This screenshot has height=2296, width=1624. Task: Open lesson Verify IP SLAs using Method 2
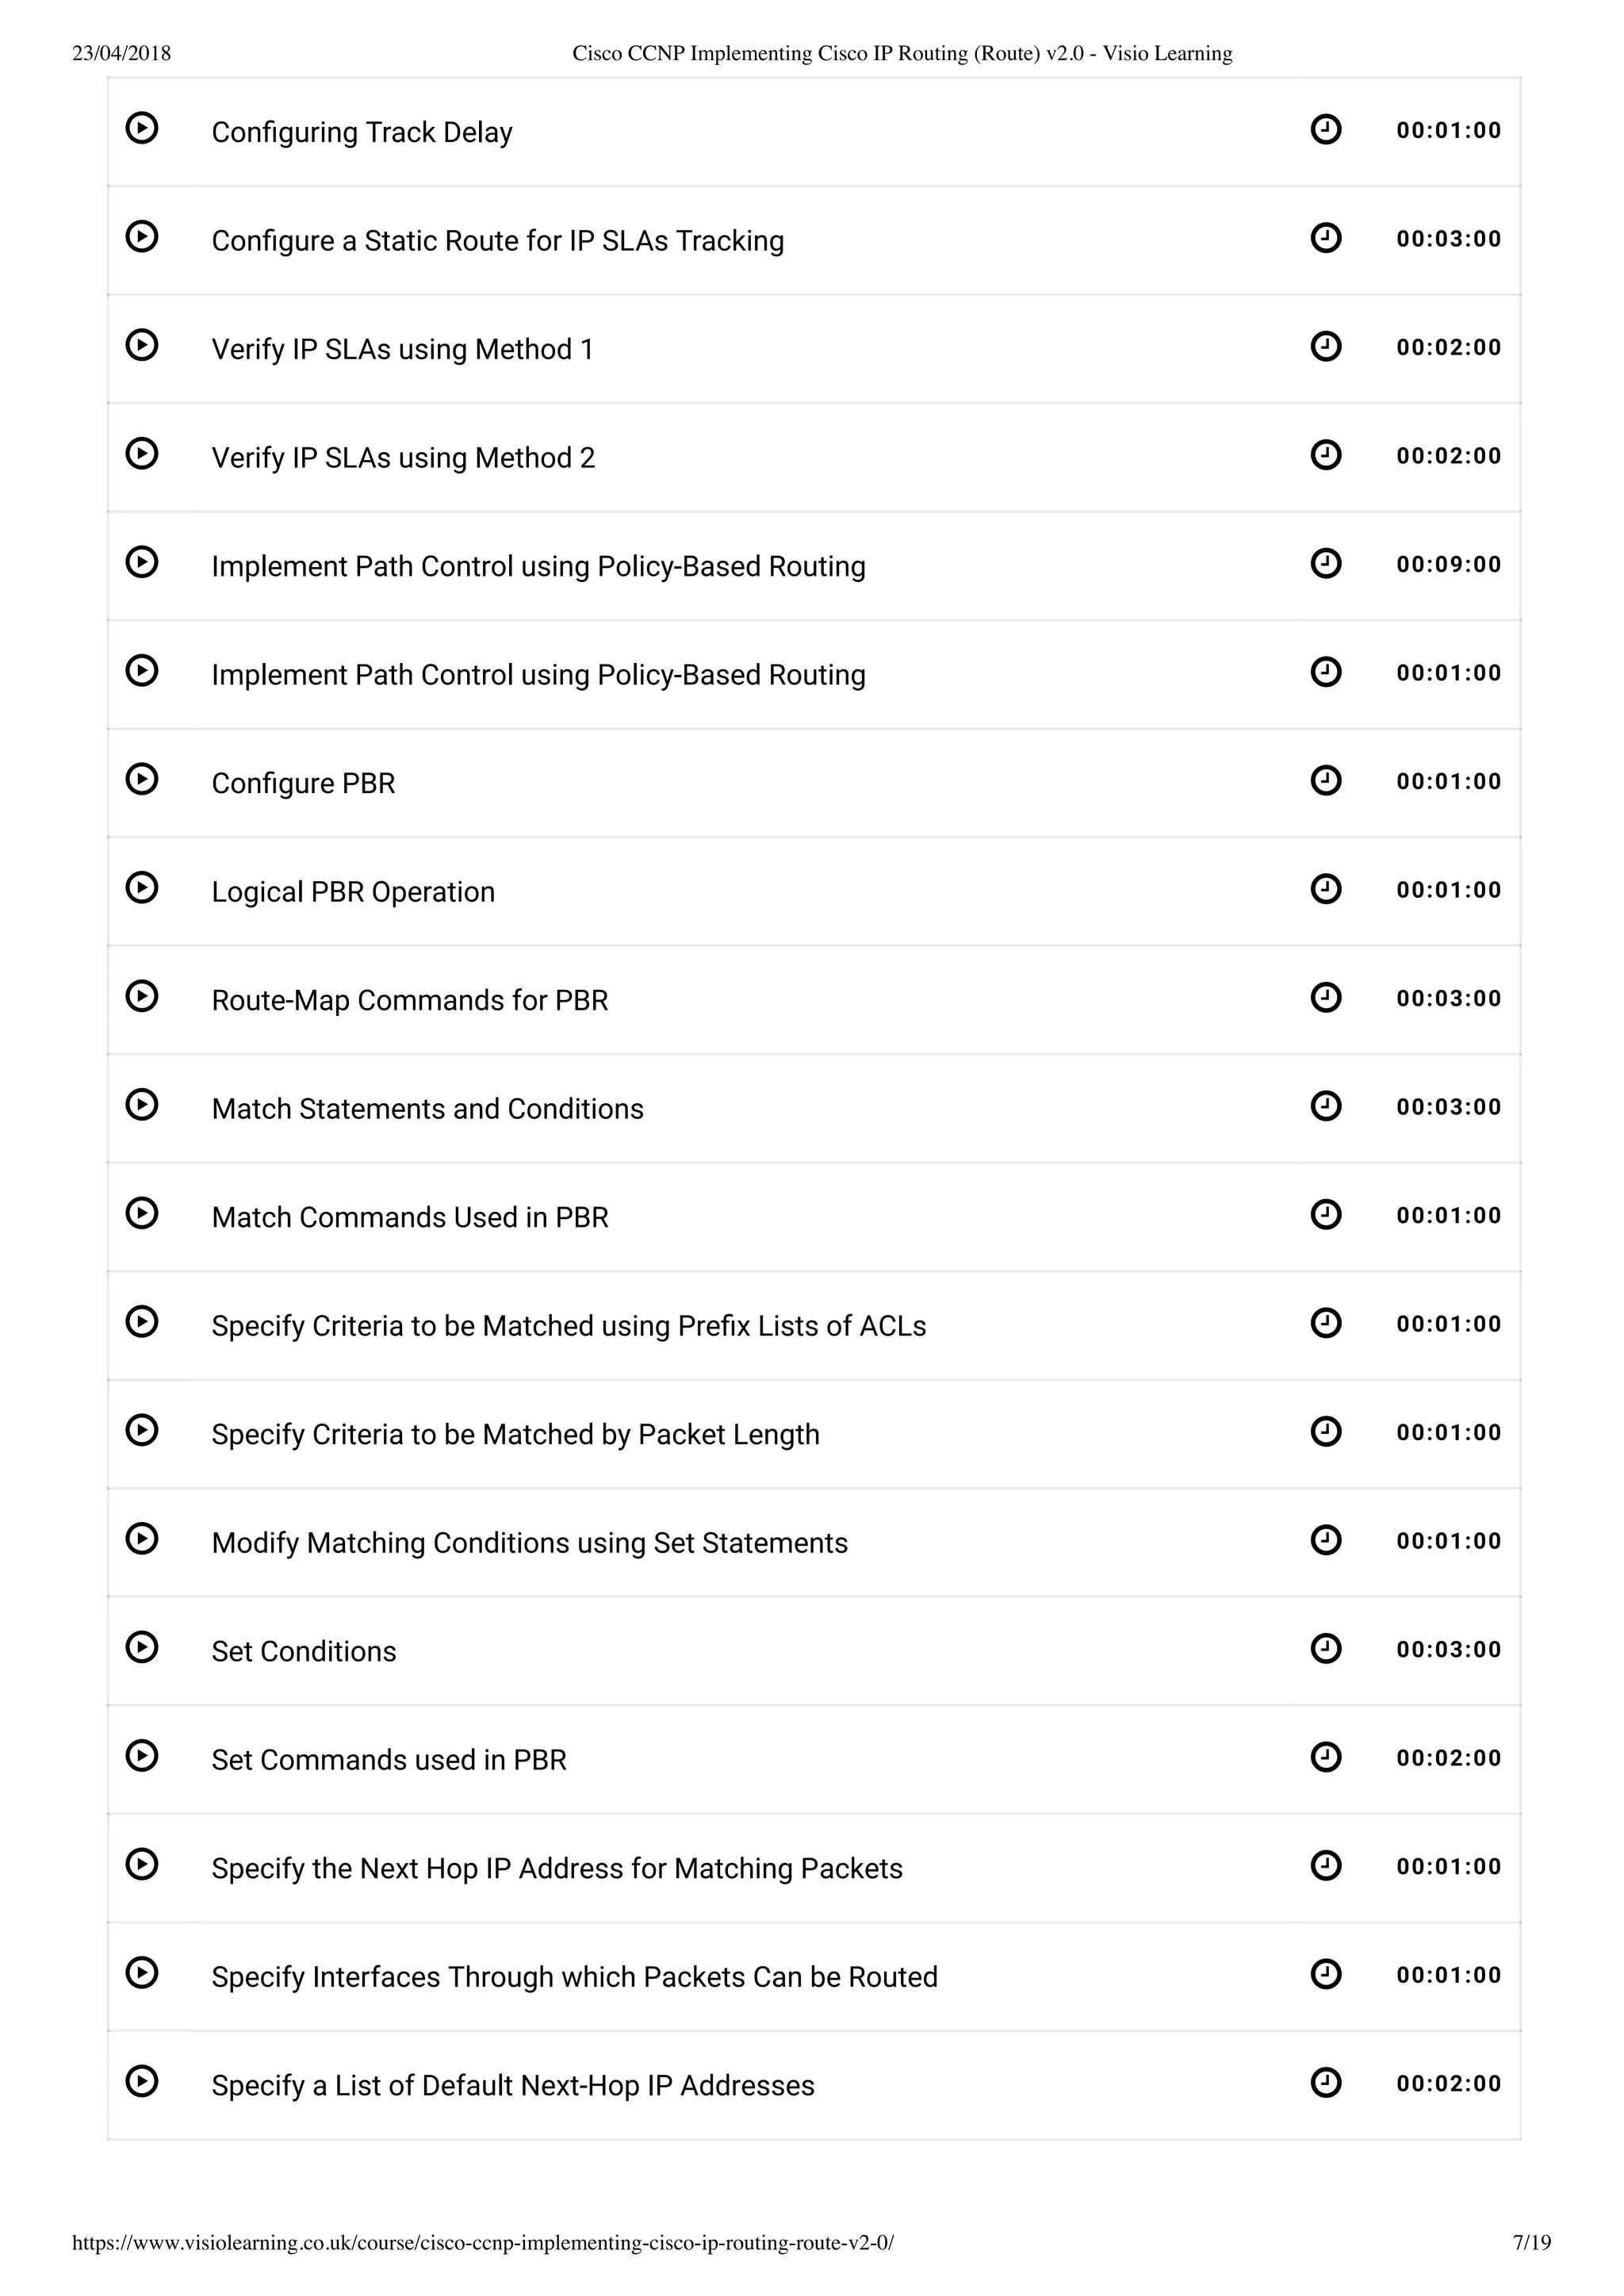click(x=403, y=458)
